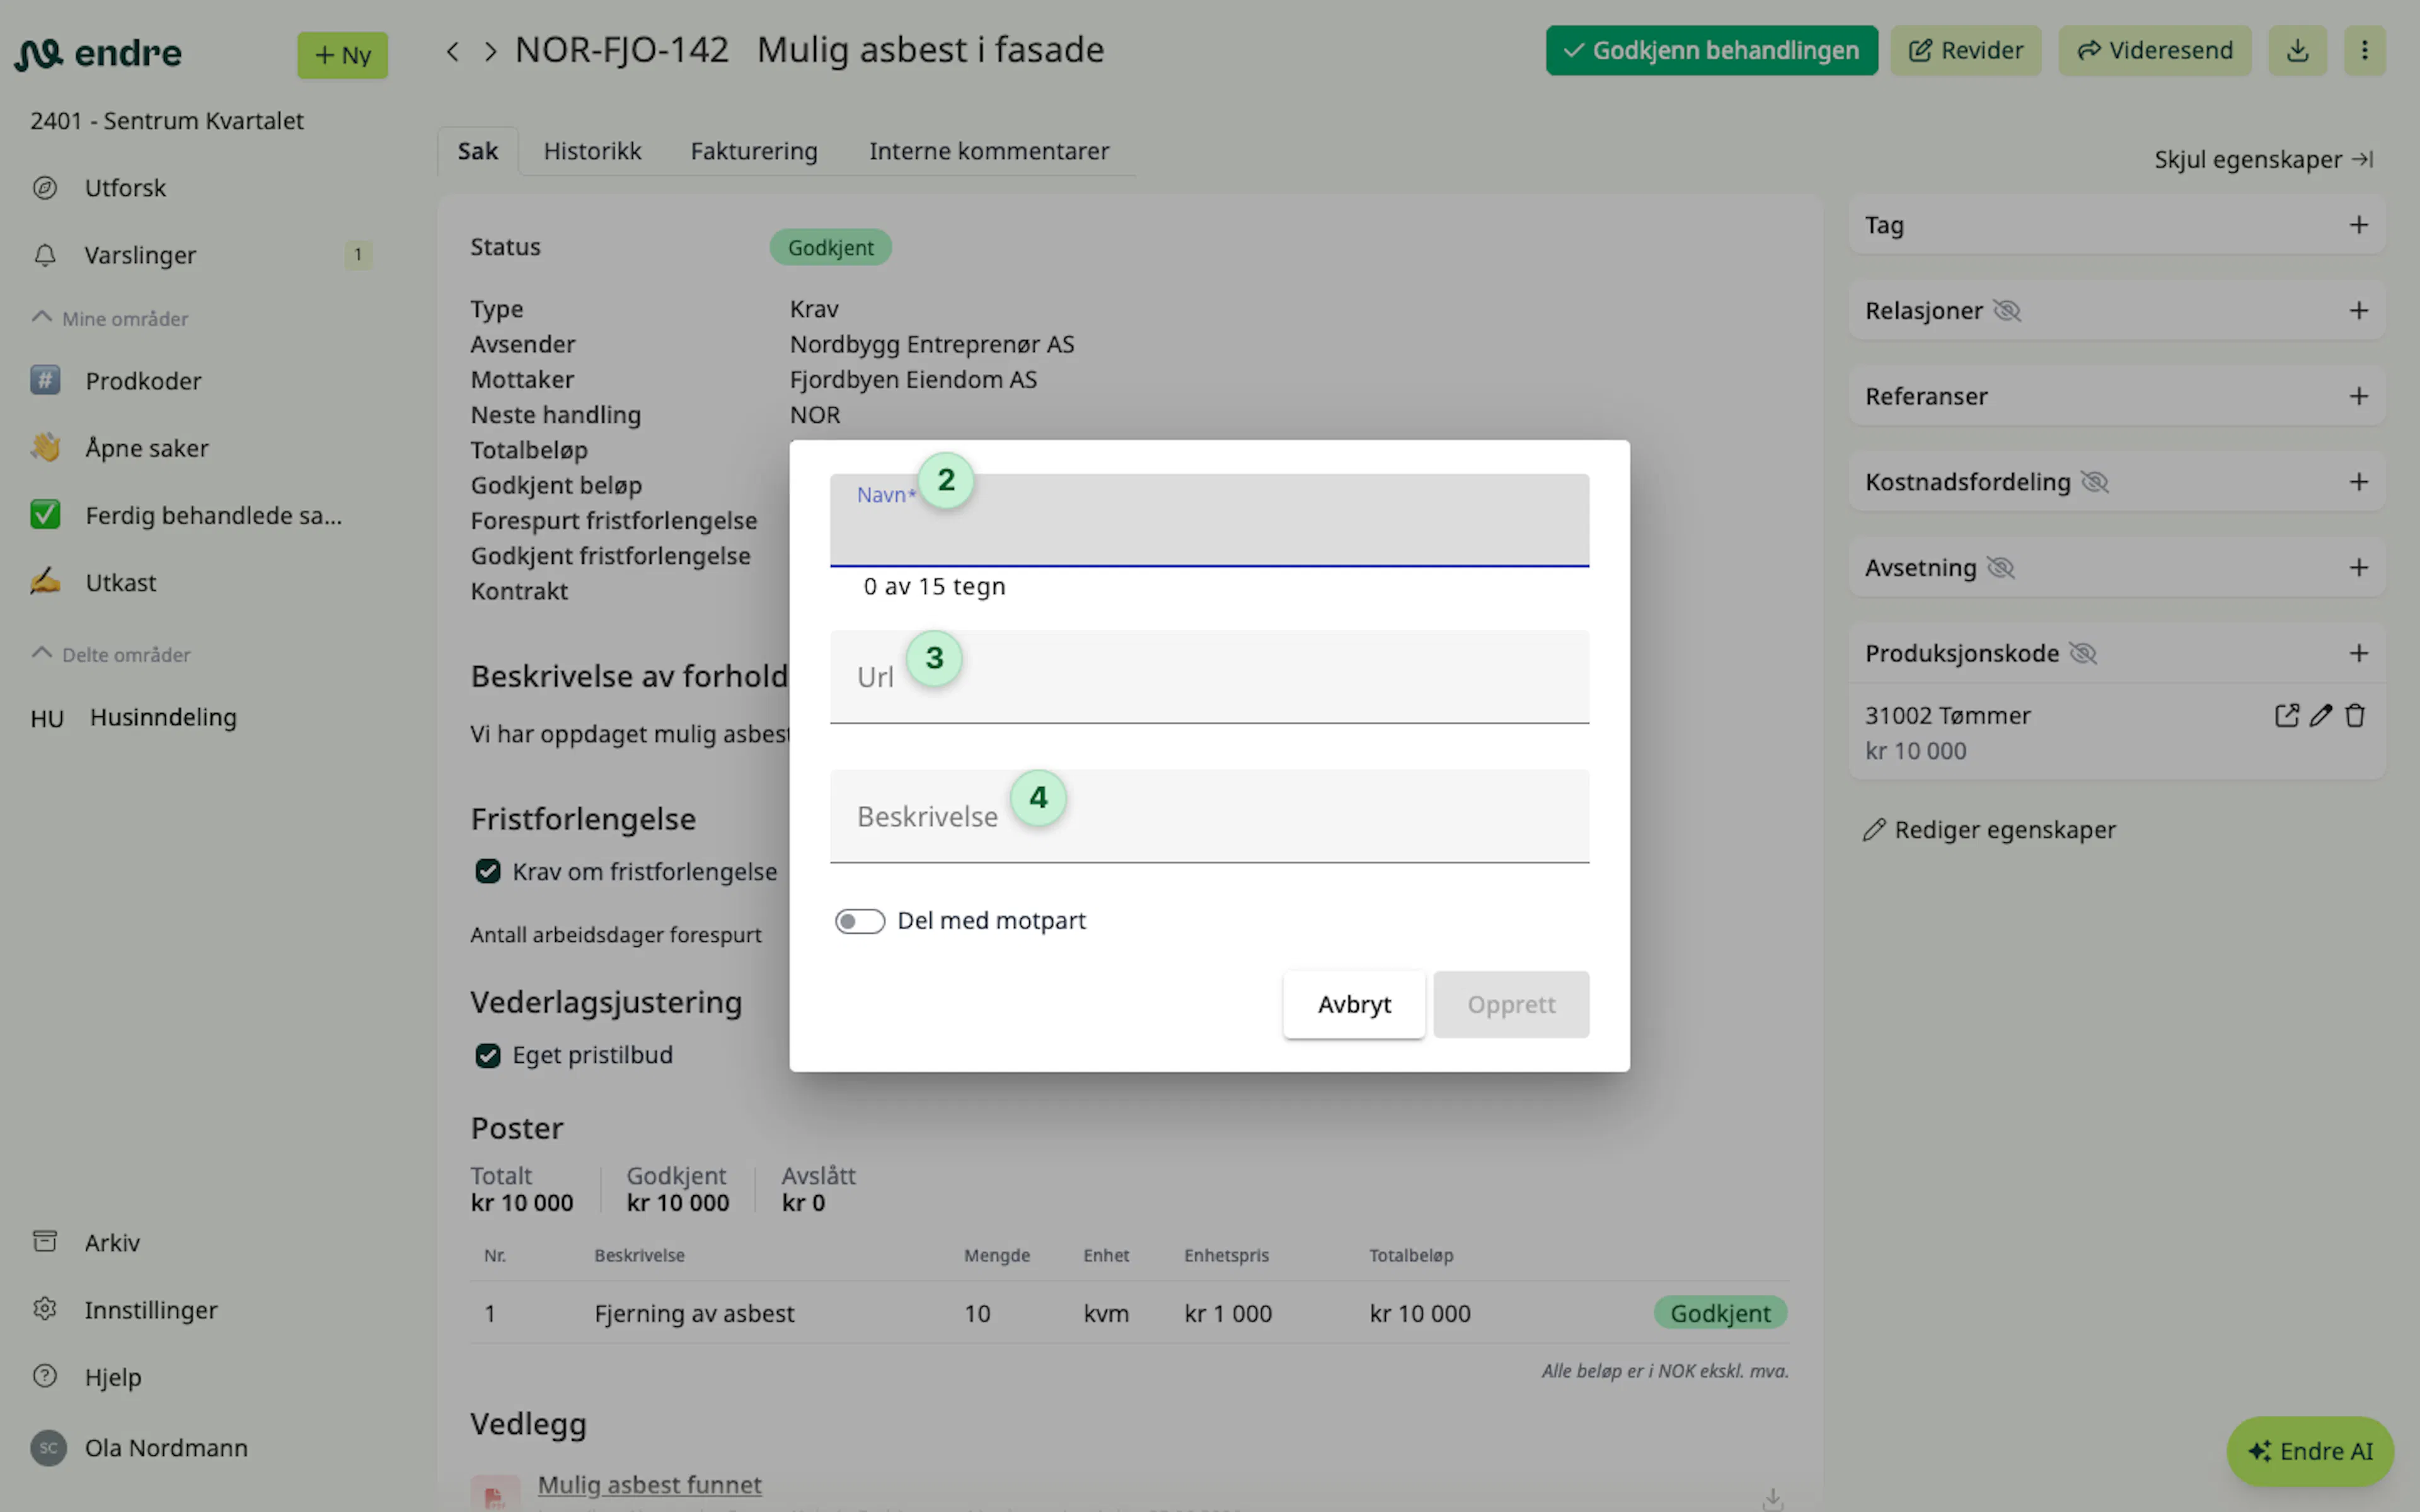Click Fjerning av asbest table row
The height and width of the screenshot is (1512, 2420).
click(x=1128, y=1313)
